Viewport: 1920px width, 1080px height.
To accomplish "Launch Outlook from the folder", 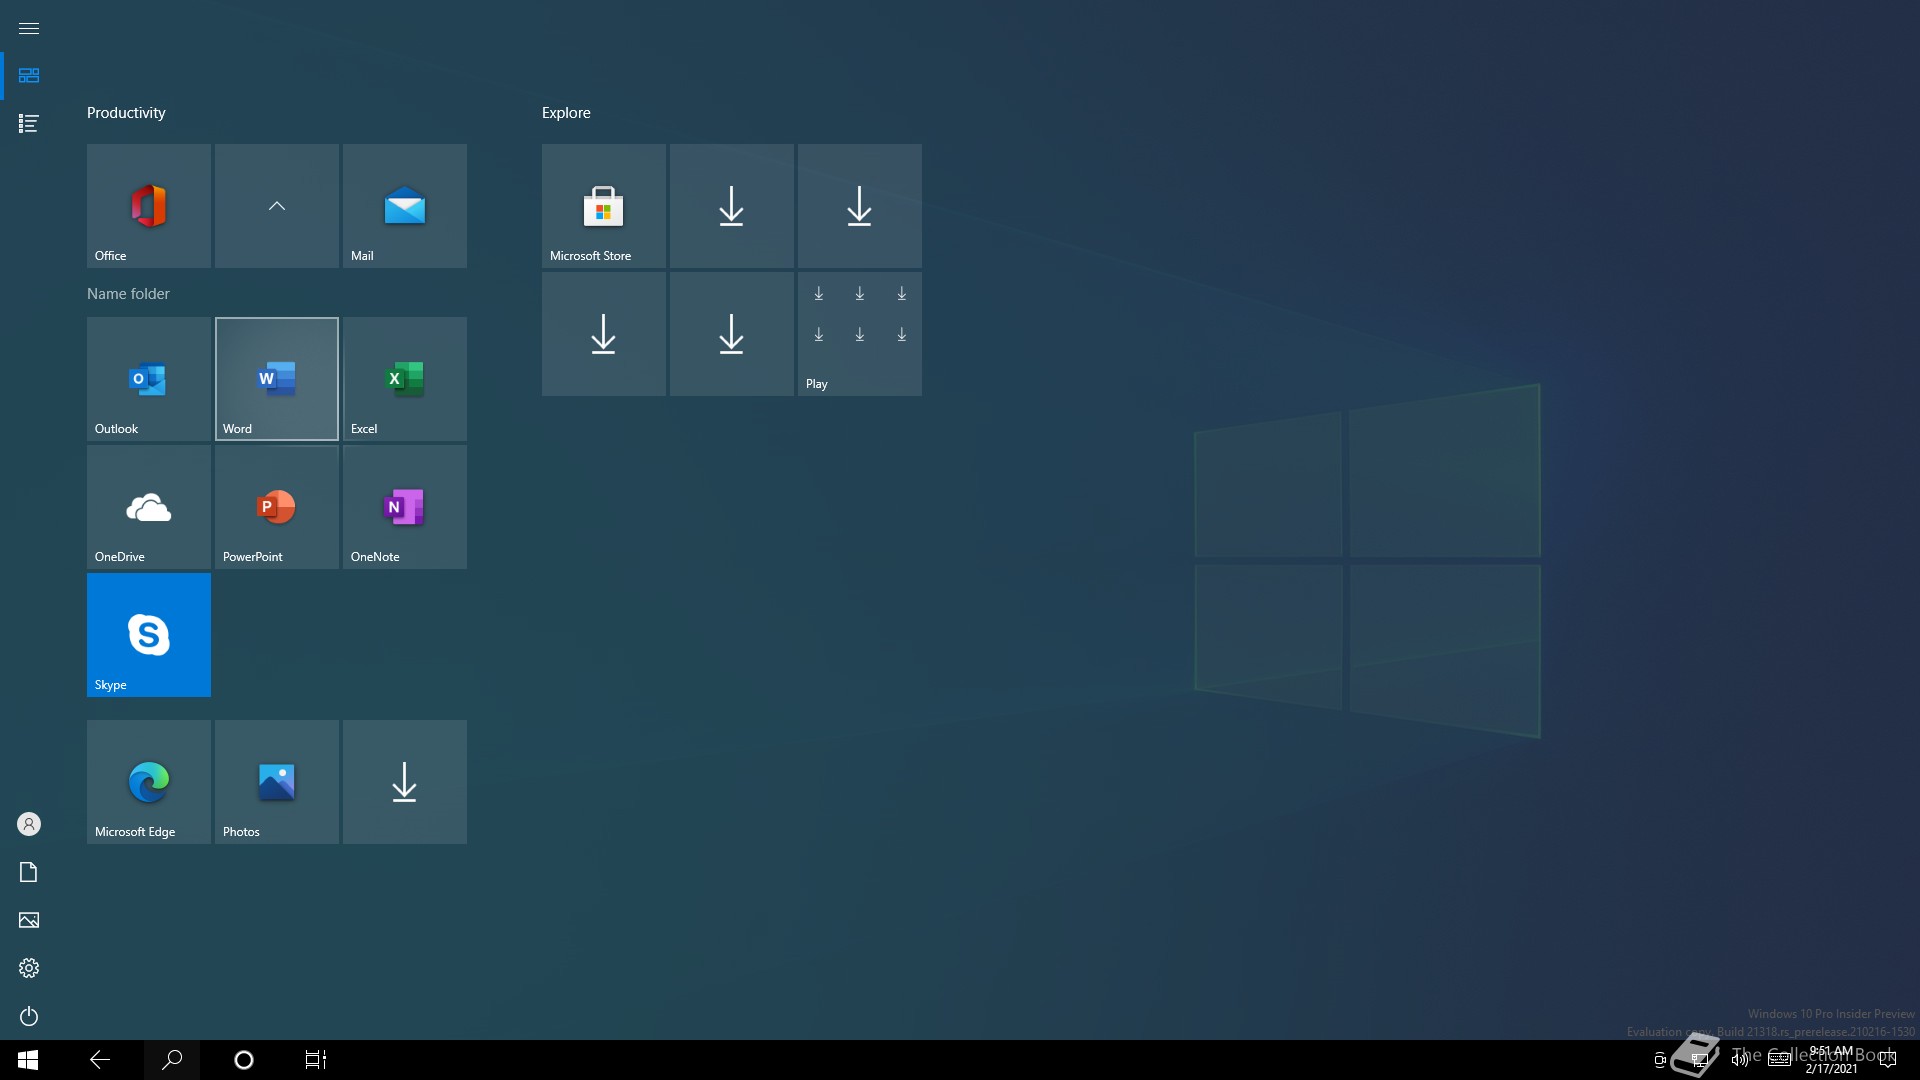I will 149,379.
